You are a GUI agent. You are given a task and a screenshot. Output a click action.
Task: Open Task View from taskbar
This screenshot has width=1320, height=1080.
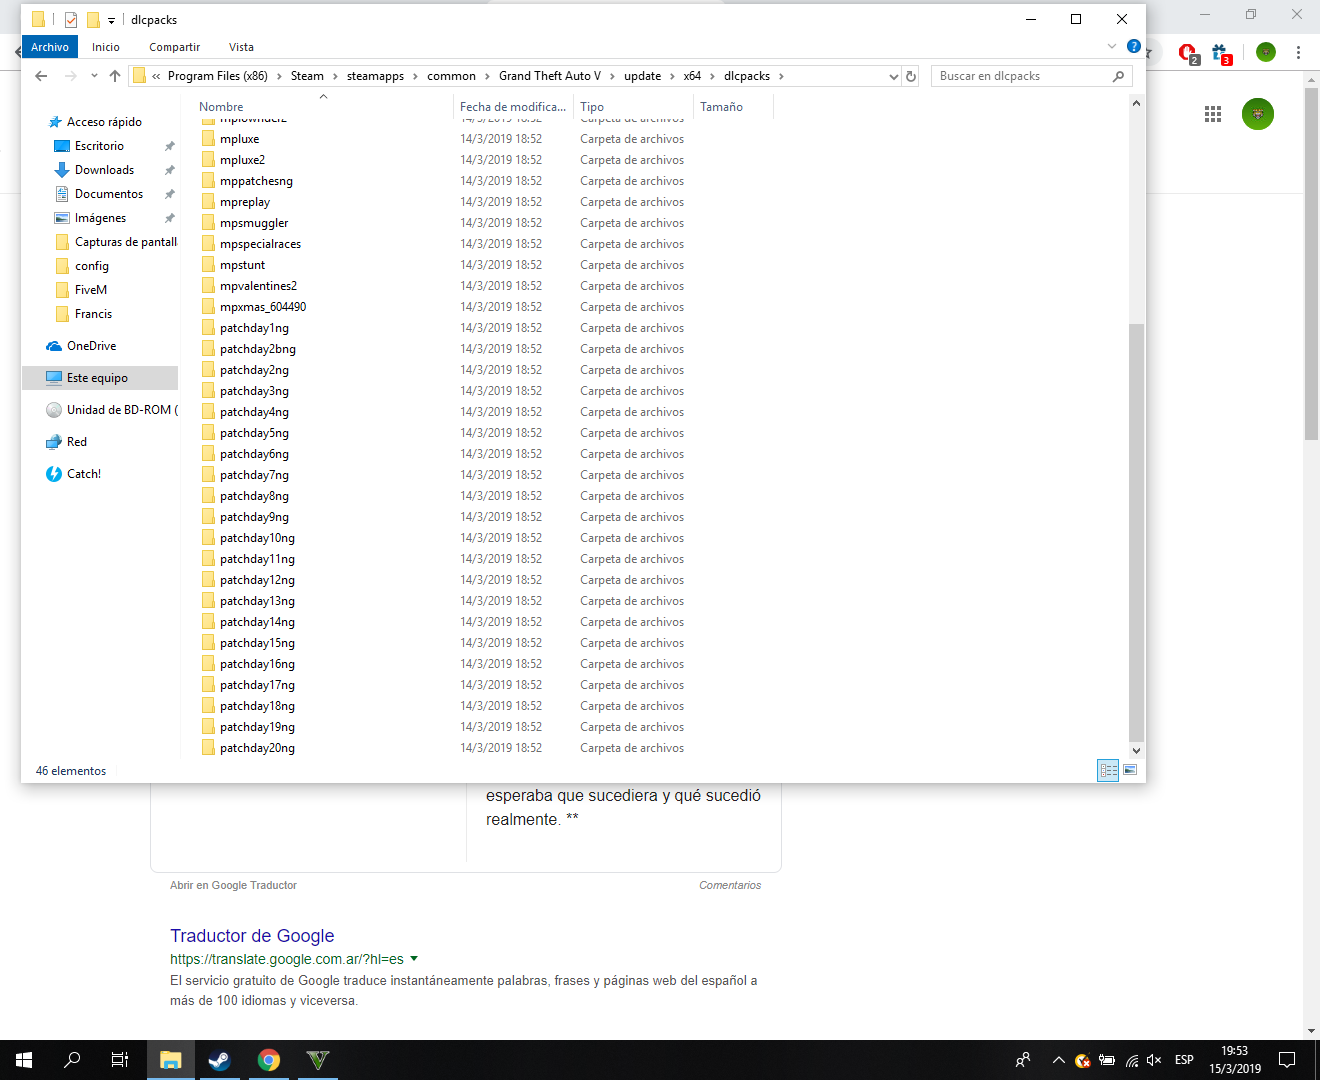click(120, 1060)
